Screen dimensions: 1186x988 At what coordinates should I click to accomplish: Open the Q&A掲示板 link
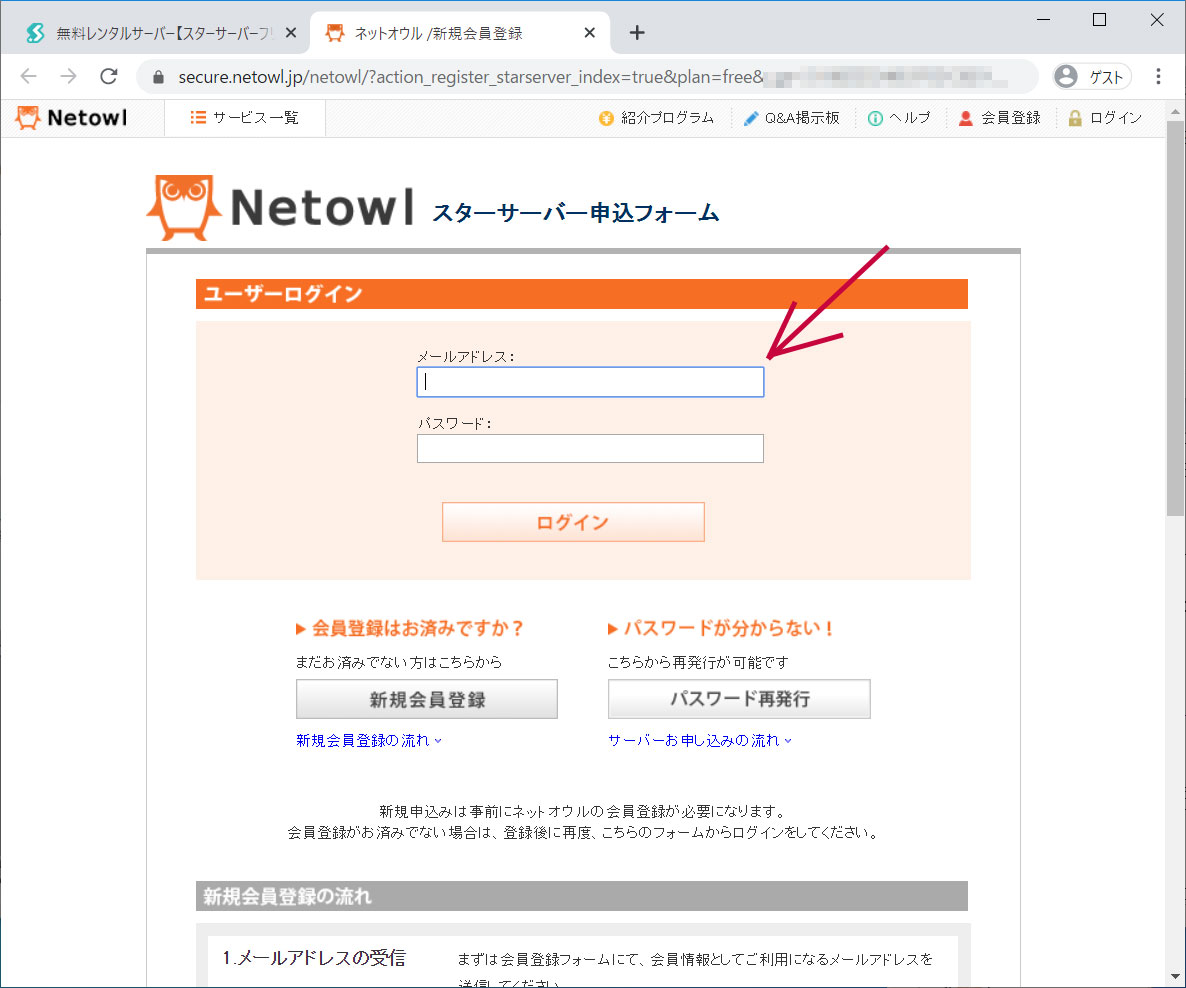pos(792,118)
